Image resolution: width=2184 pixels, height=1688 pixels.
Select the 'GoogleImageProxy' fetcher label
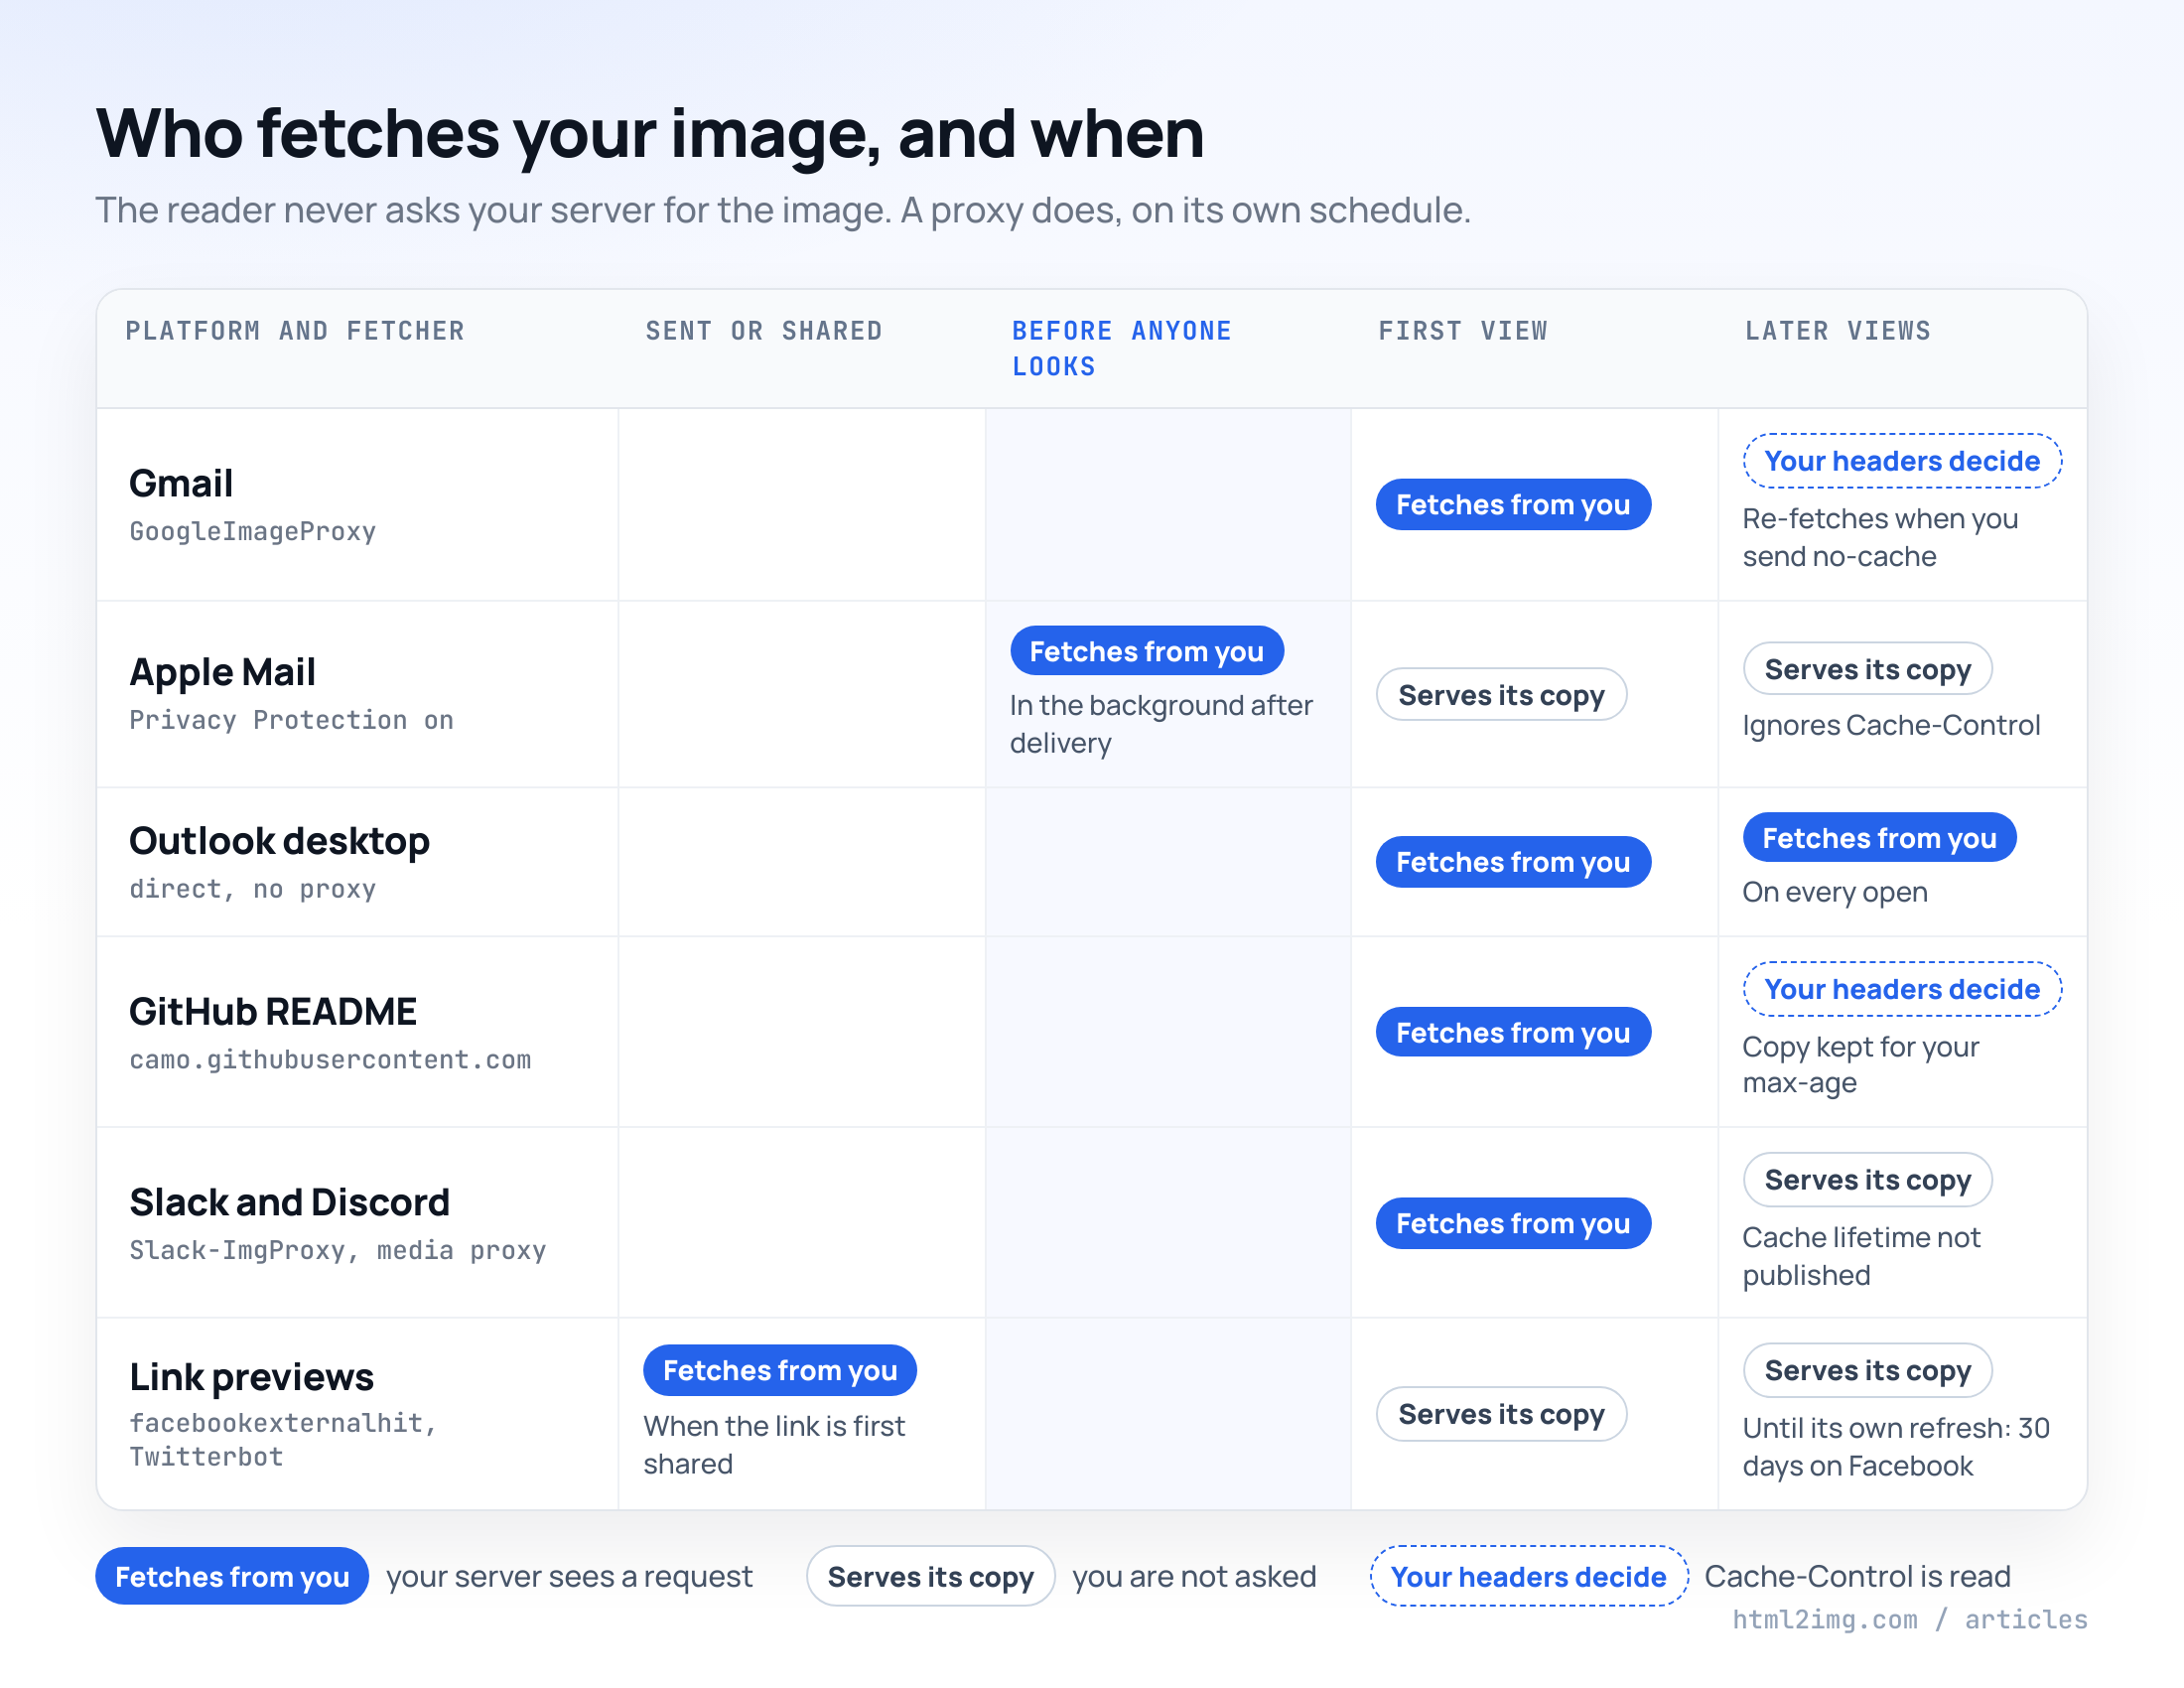coord(253,531)
